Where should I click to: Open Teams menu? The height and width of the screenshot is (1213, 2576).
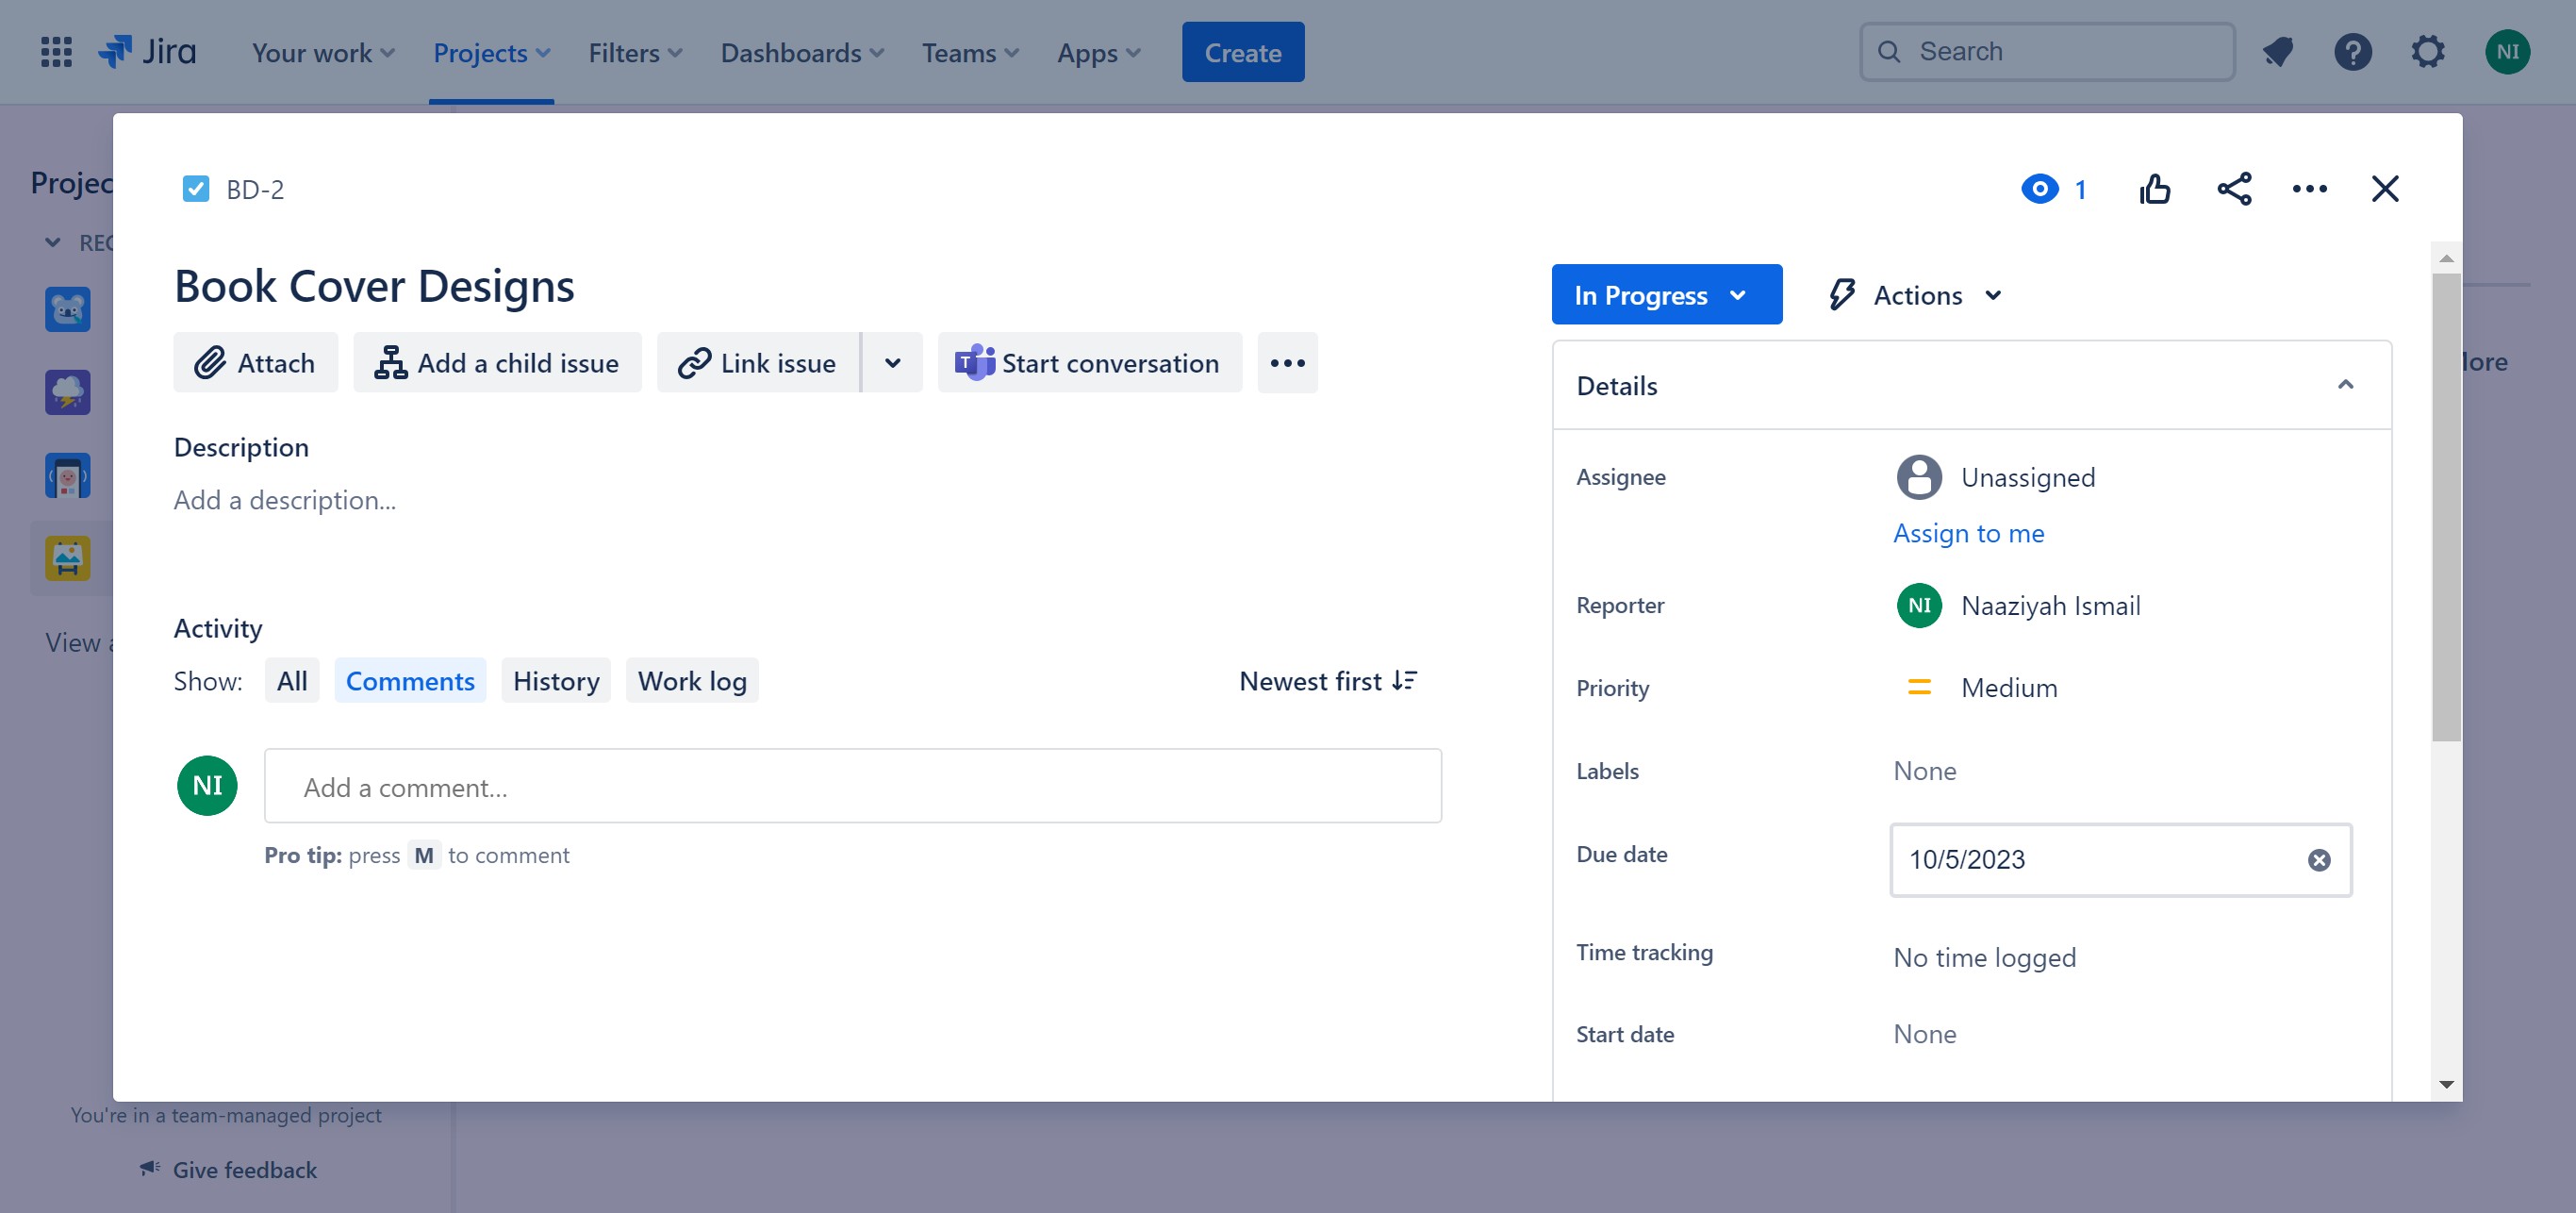coord(970,52)
